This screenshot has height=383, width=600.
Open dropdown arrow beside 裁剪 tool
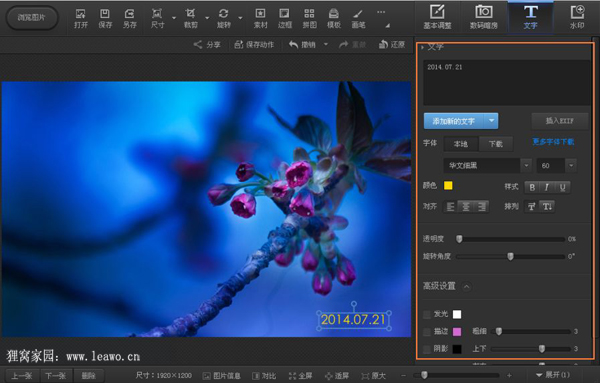tap(207, 18)
